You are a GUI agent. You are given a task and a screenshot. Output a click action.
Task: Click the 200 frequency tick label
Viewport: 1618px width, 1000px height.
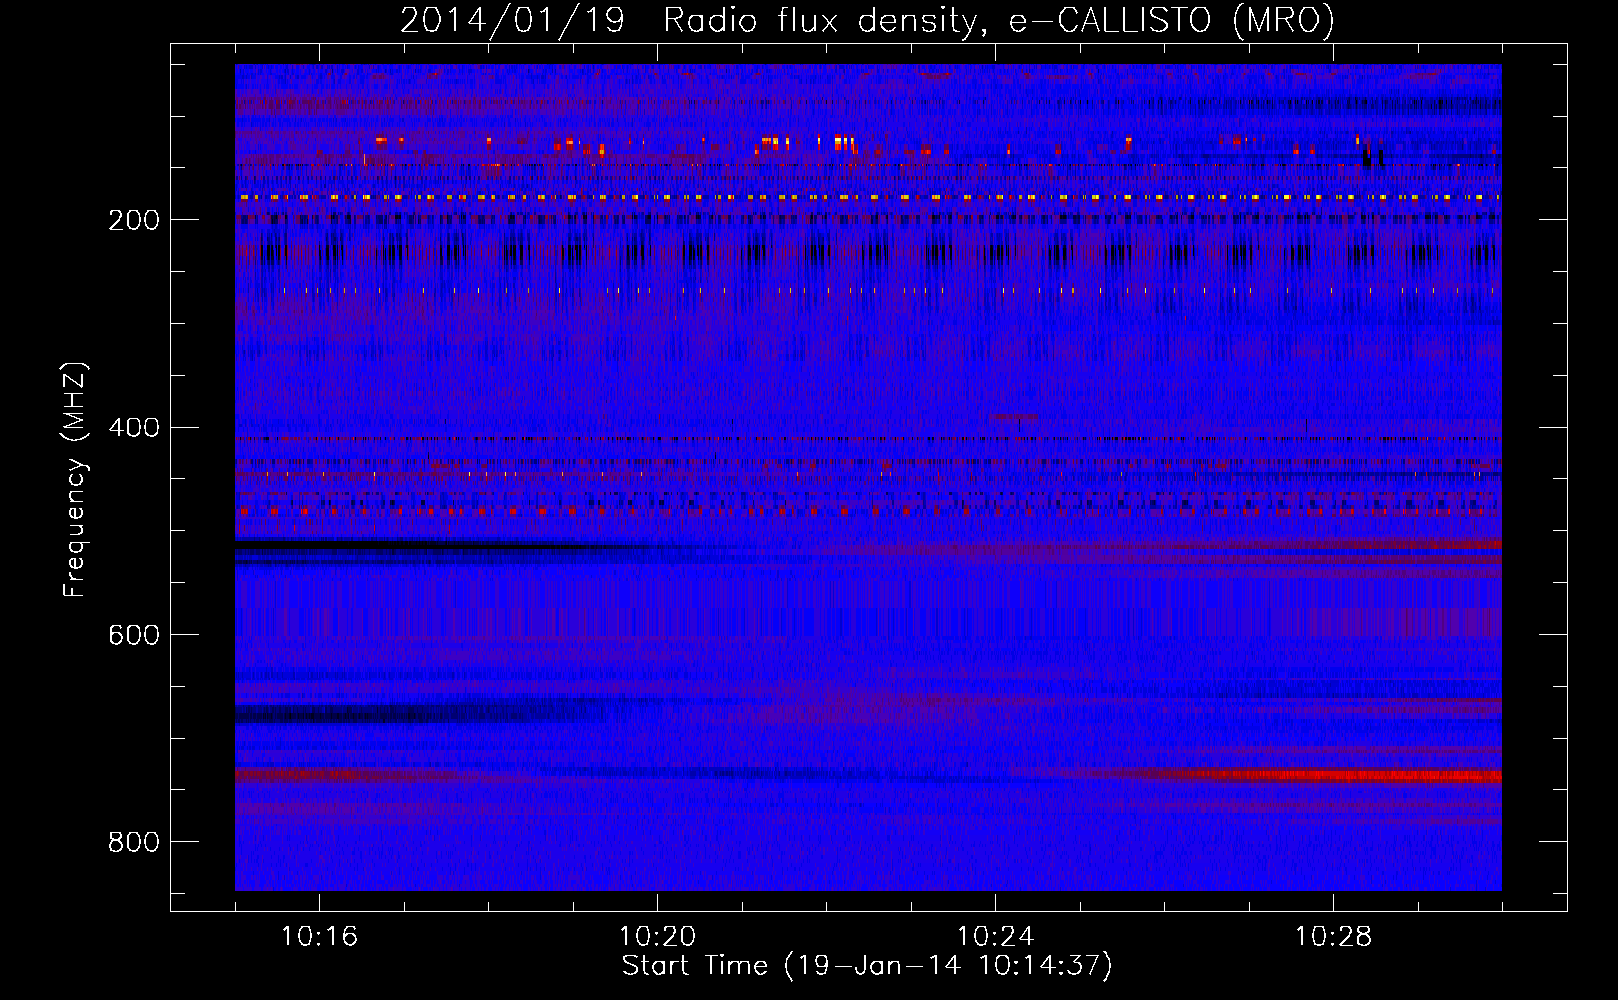(x=134, y=220)
